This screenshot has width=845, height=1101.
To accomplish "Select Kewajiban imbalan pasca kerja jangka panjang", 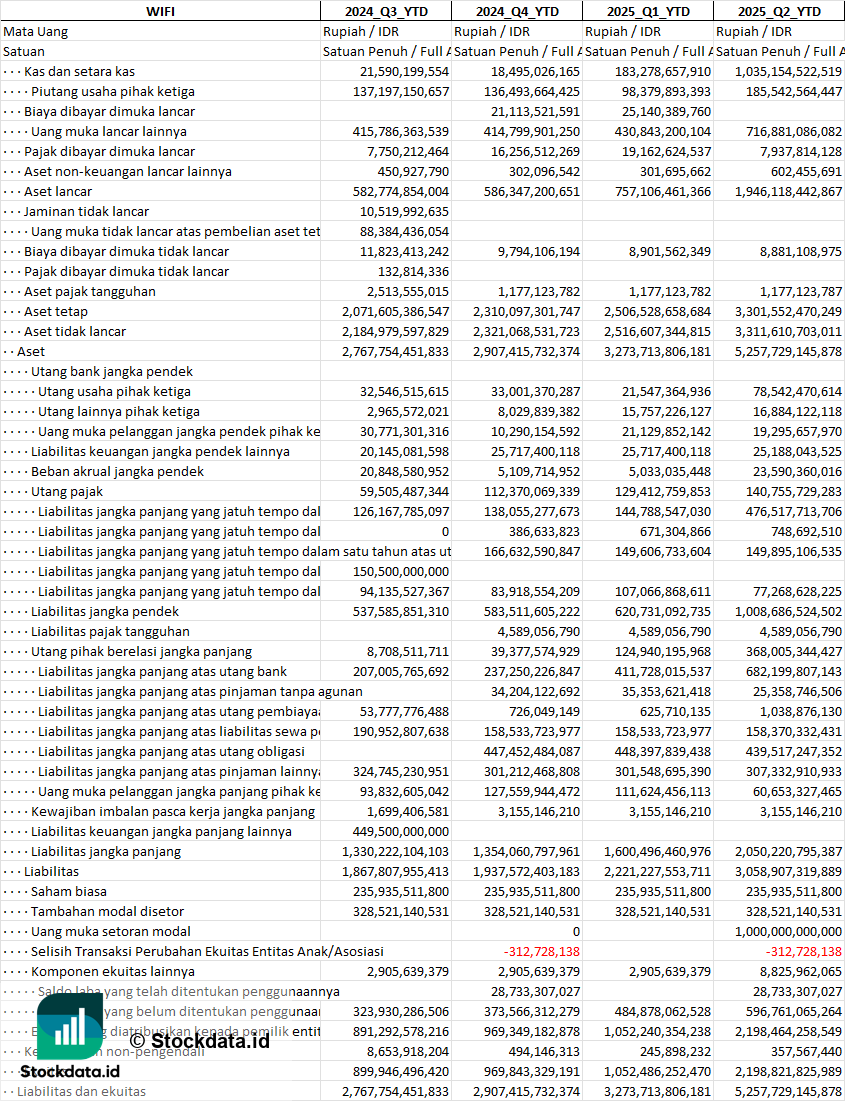I will tap(173, 812).
